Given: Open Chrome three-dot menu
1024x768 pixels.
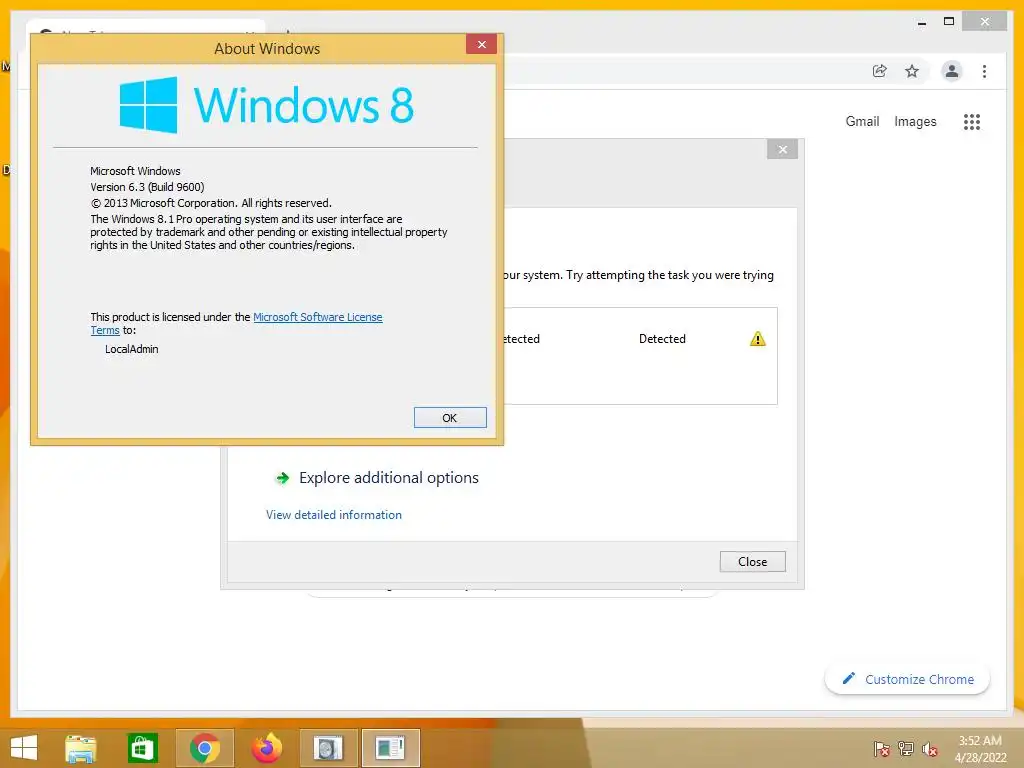Looking at the screenshot, I should pos(984,71).
